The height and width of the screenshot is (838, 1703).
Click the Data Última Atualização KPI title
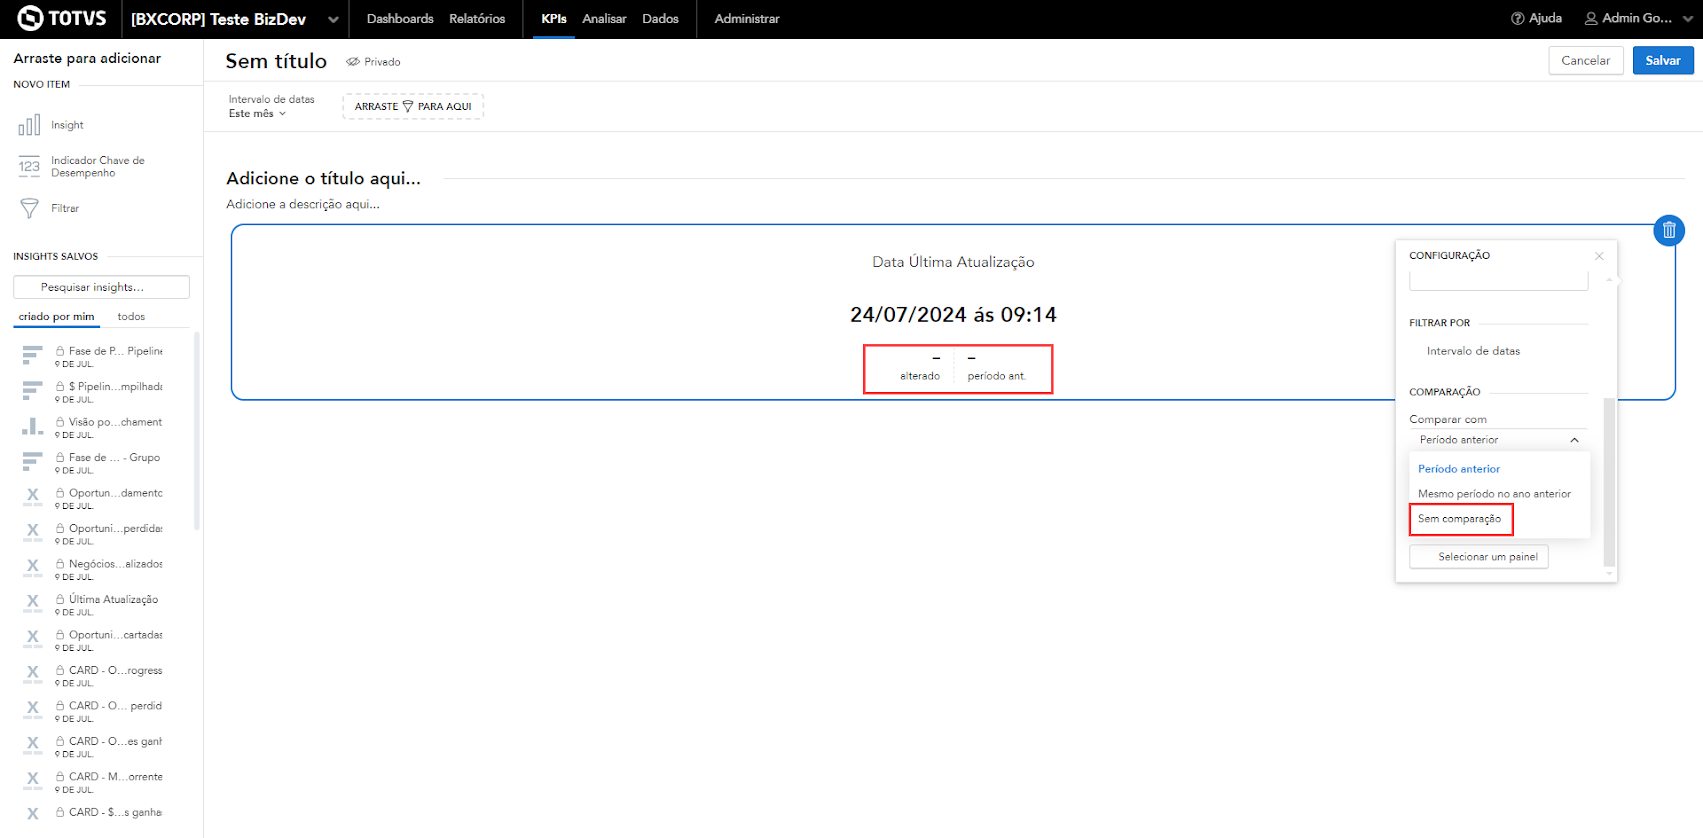tap(953, 262)
